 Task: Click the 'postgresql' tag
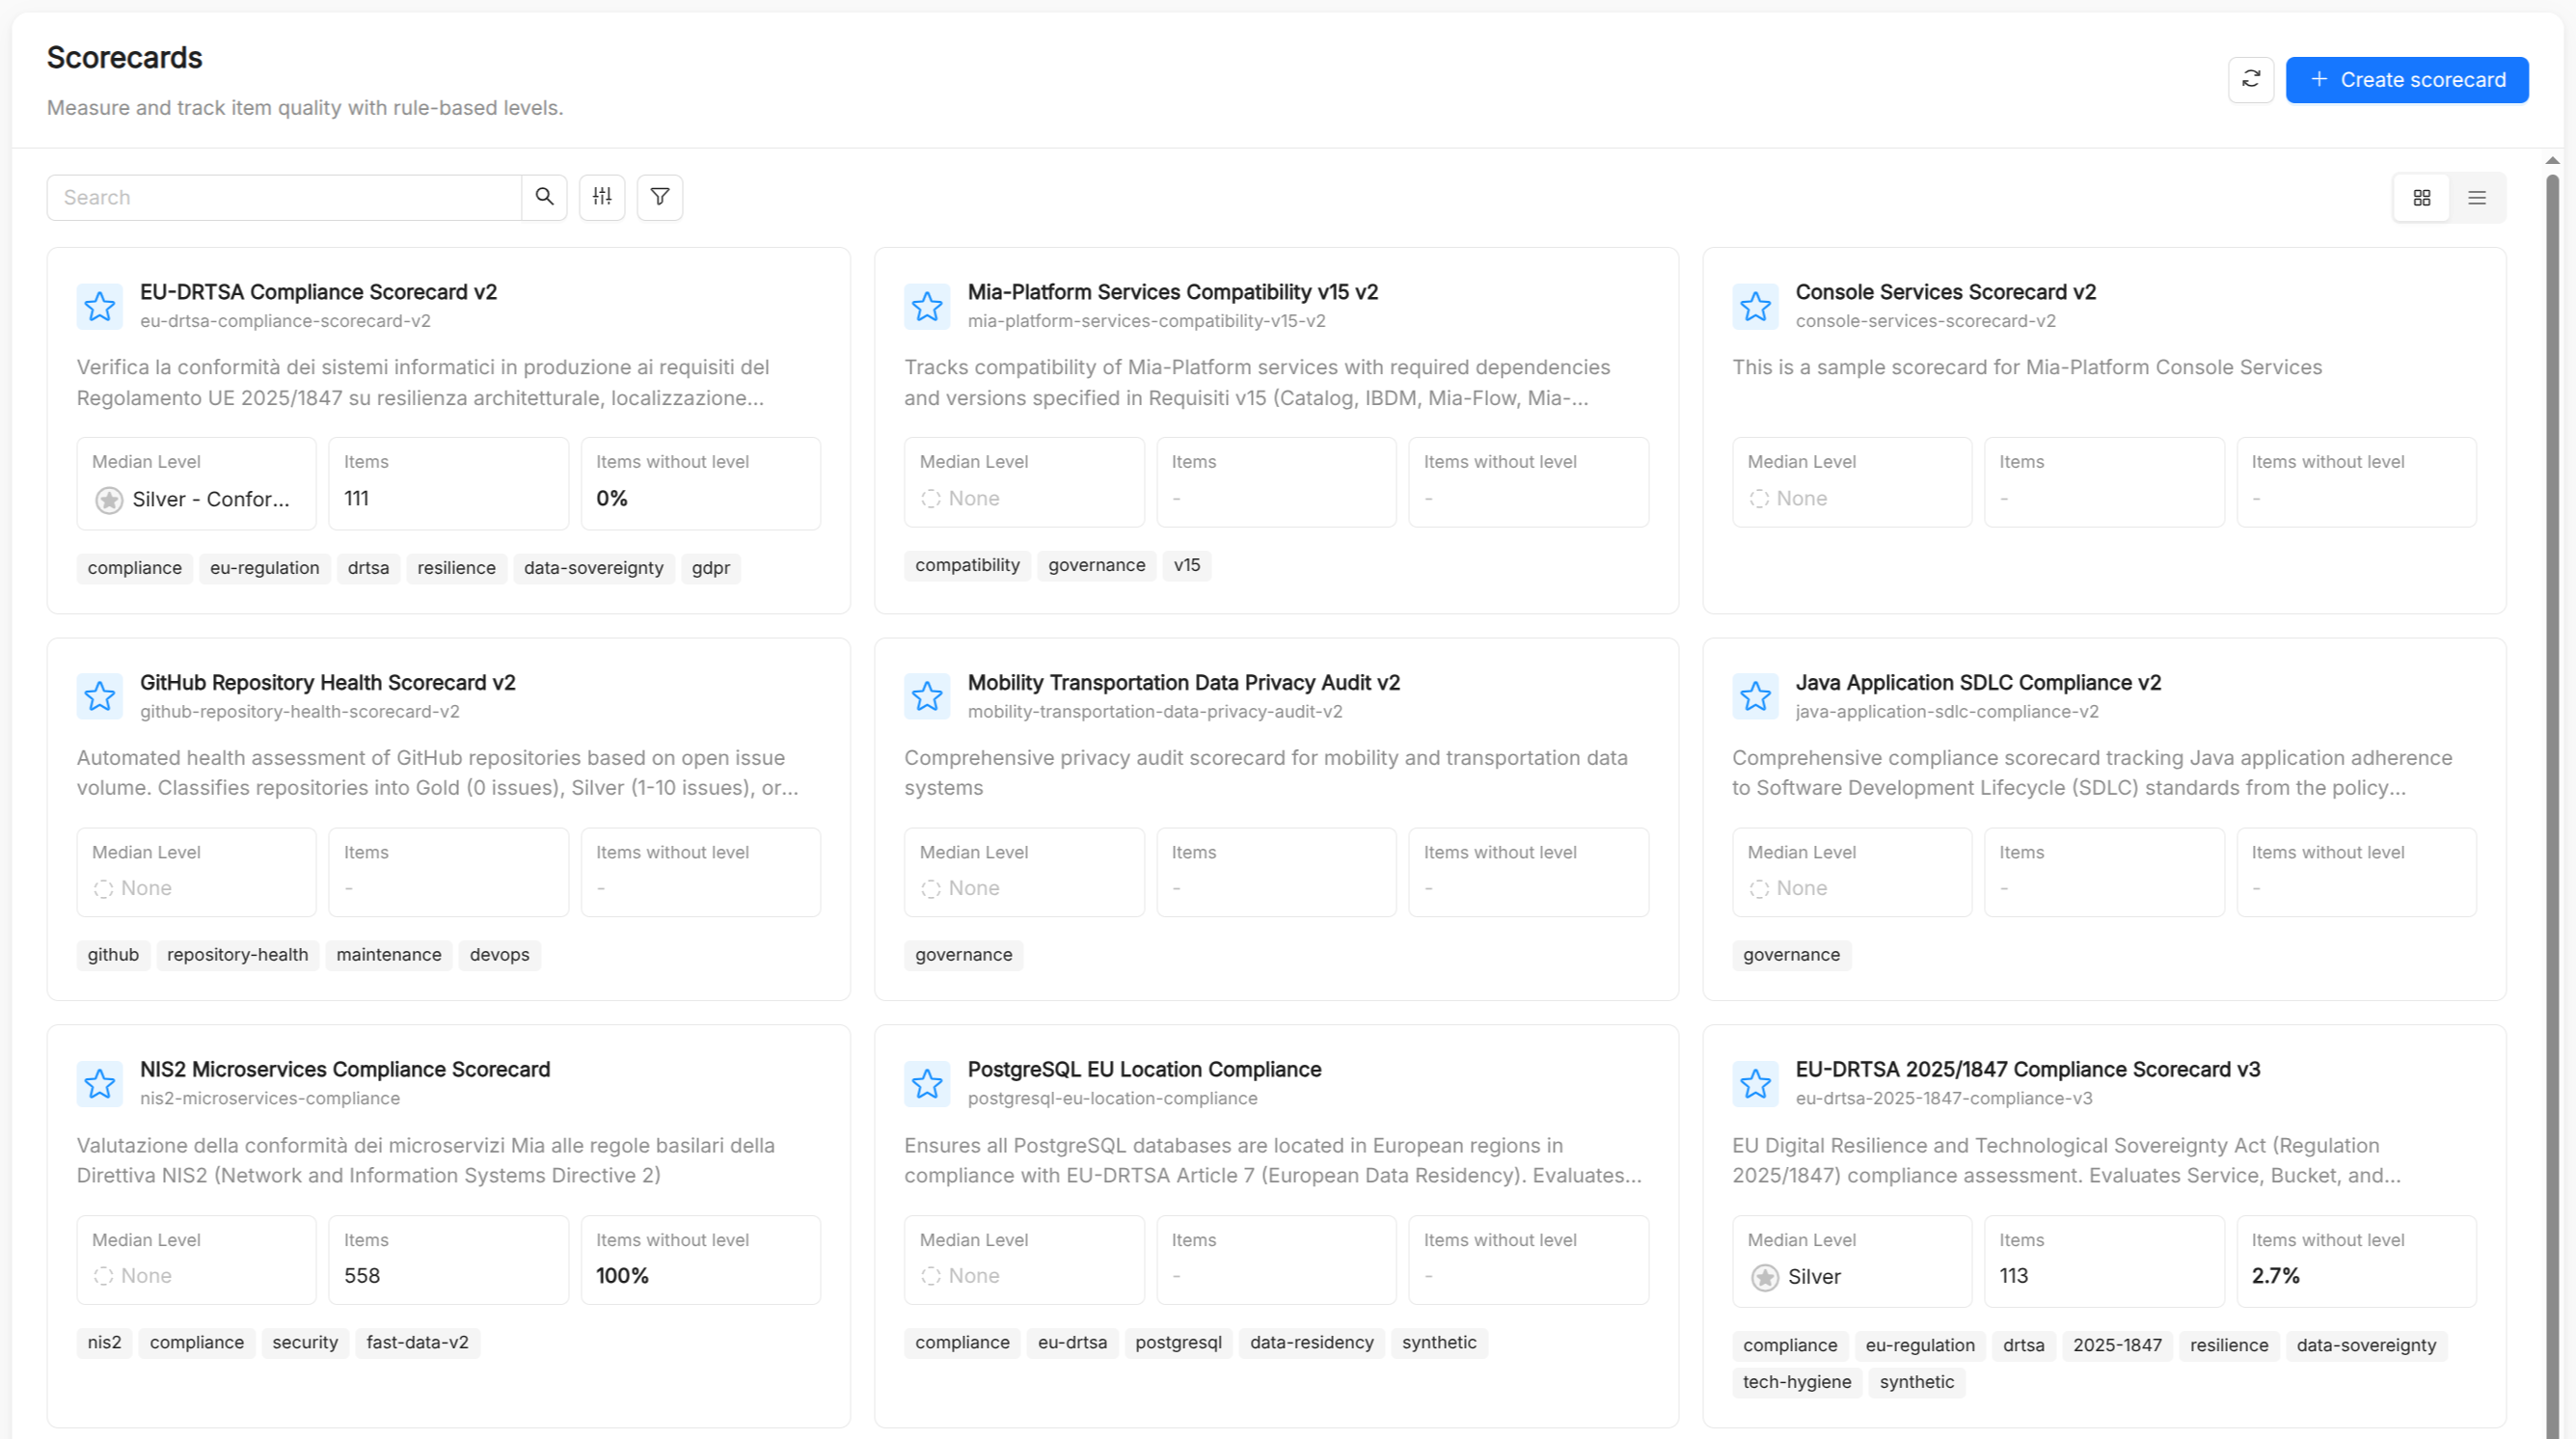[1178, 1342]
